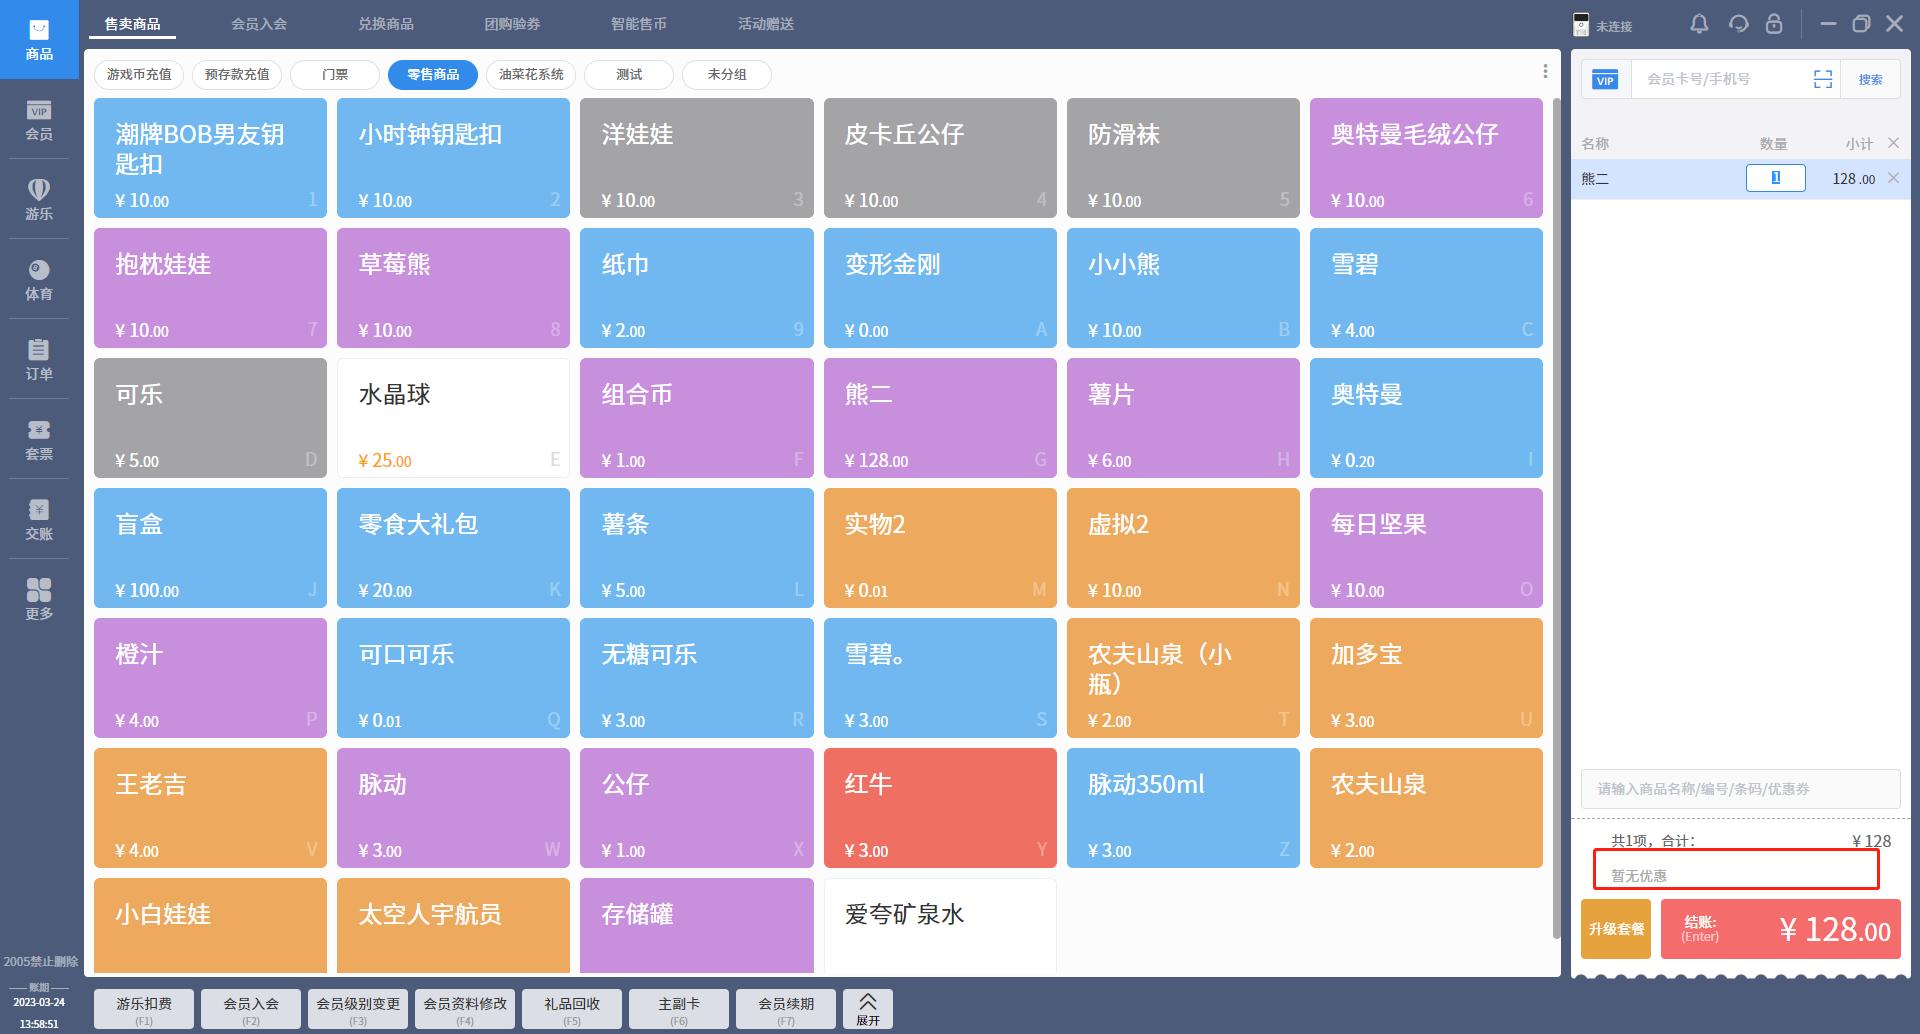Switch to the 会员入会 tab
Image resolution: width=1920 pixels, height=1034 pixels.
[259, 24]
